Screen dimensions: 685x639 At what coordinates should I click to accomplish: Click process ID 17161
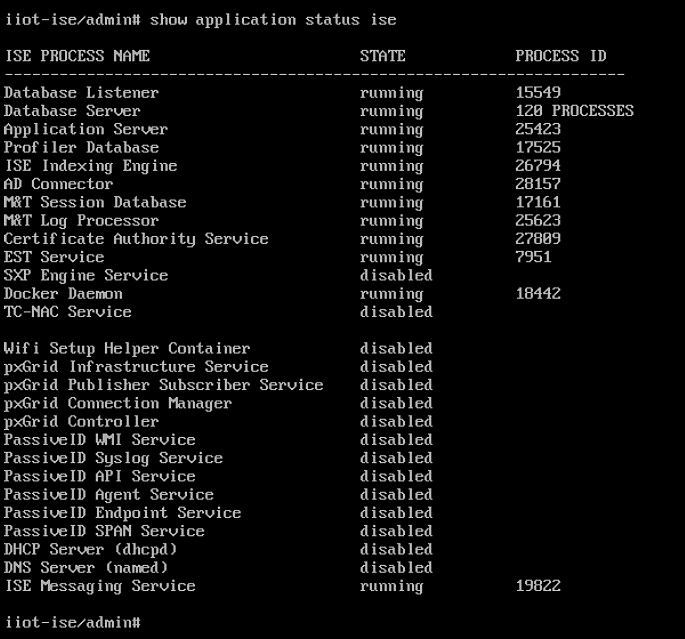click(538, 203)
